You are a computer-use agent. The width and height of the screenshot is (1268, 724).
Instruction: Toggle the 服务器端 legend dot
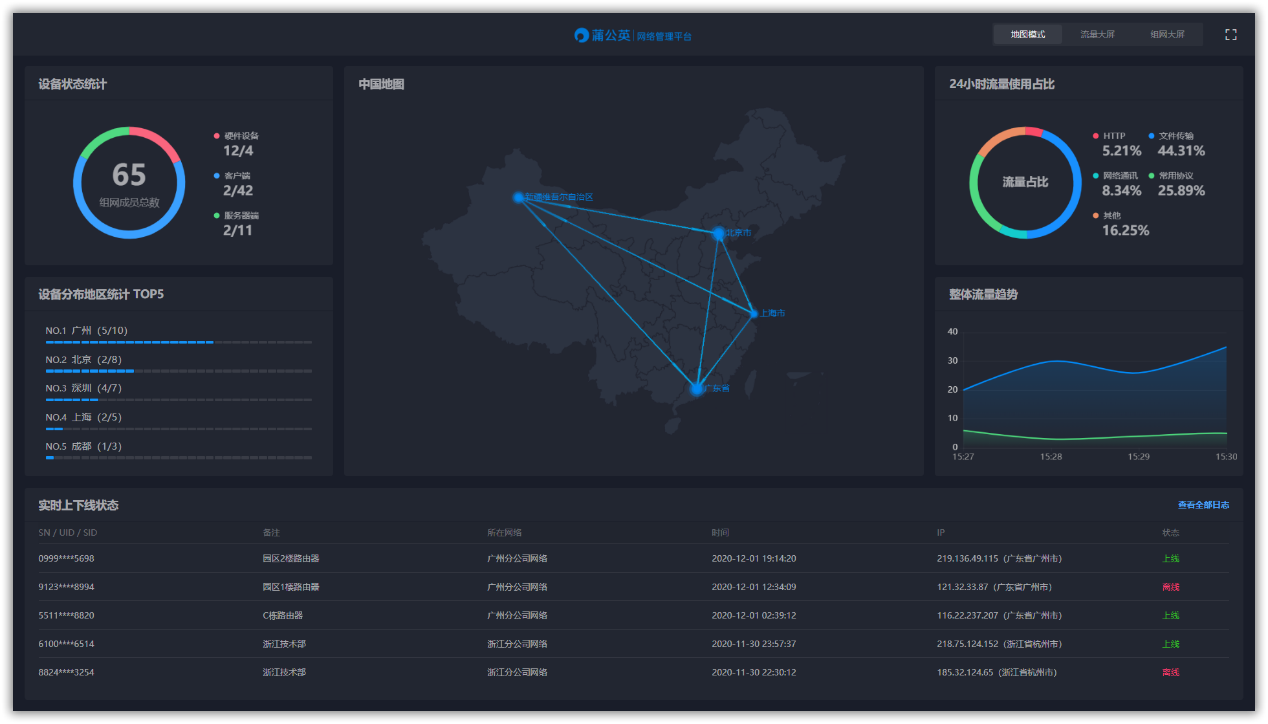[x=216, y=215]
